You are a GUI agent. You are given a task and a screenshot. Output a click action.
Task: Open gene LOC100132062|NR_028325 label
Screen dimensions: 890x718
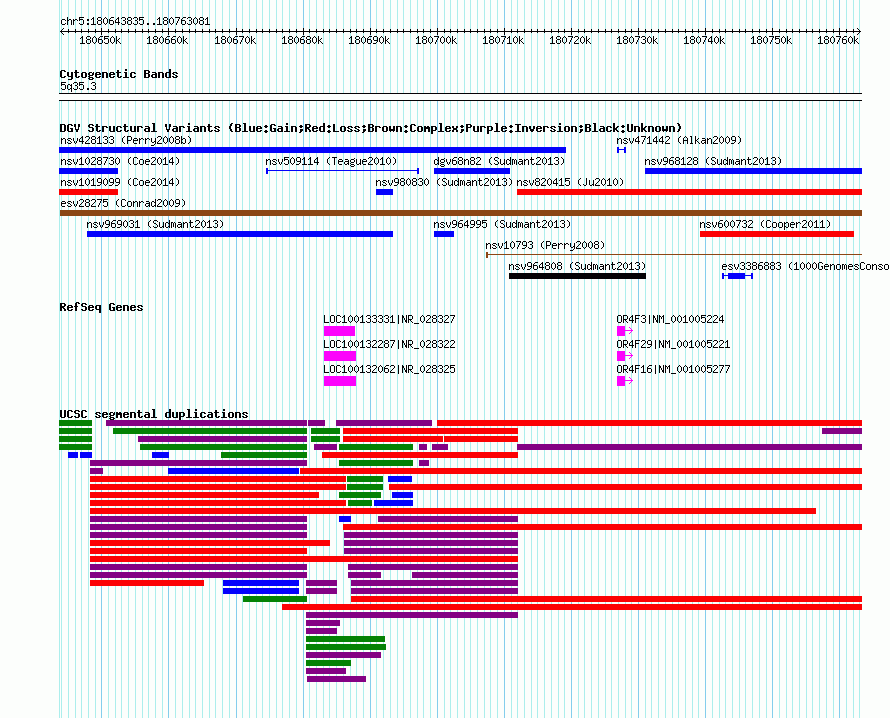point(389,369)
